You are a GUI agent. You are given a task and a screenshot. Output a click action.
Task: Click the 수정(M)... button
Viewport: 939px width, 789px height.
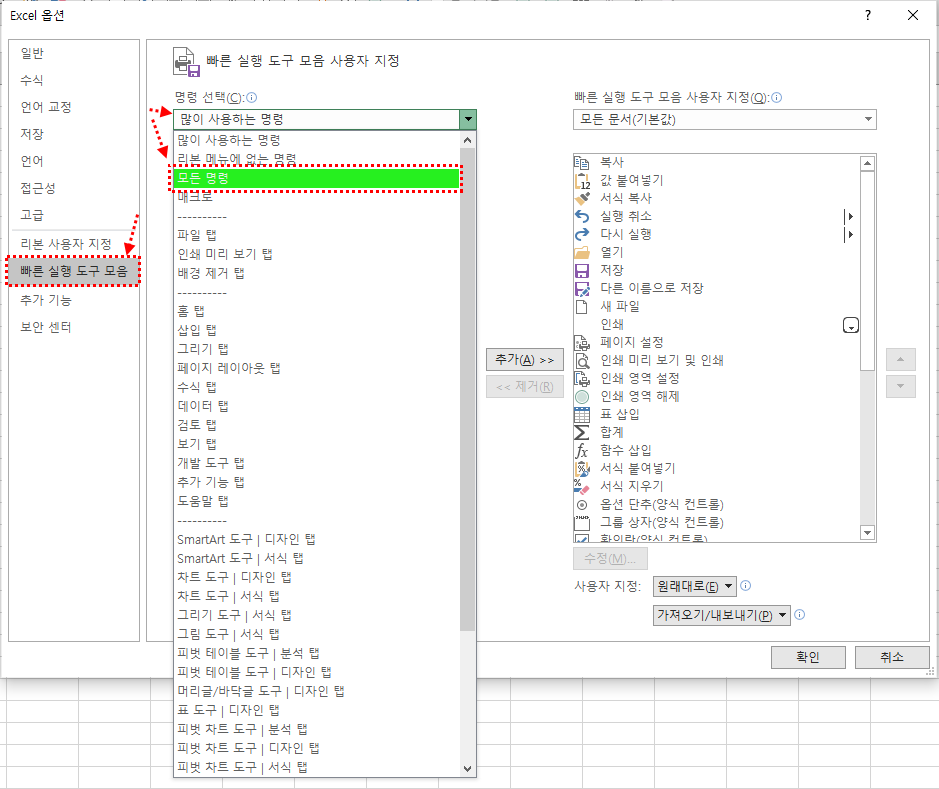click(x=610, y=559)
